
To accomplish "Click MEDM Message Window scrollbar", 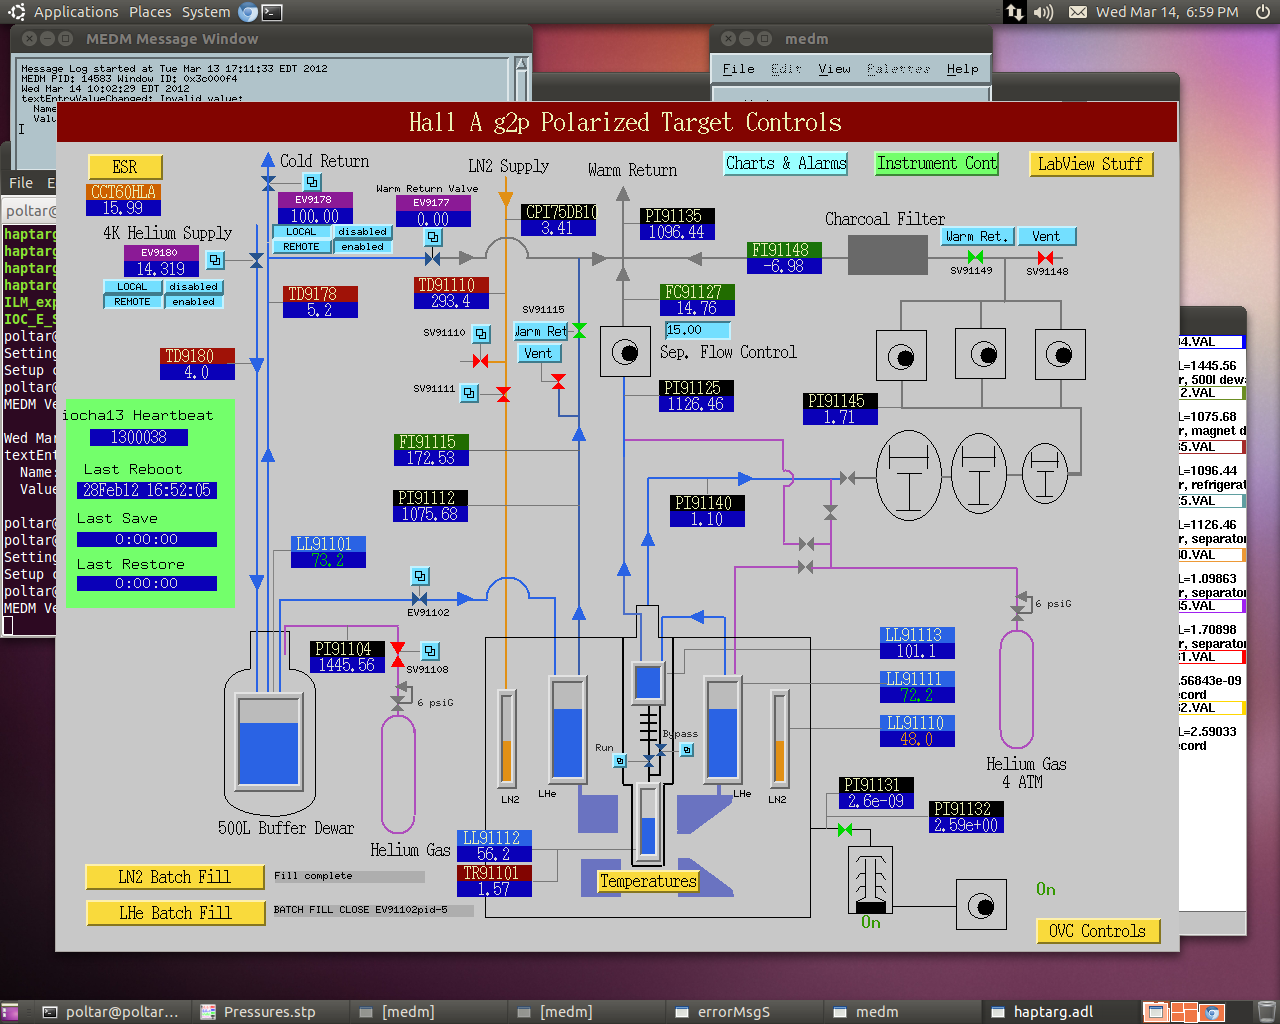I will pos(522,112).
